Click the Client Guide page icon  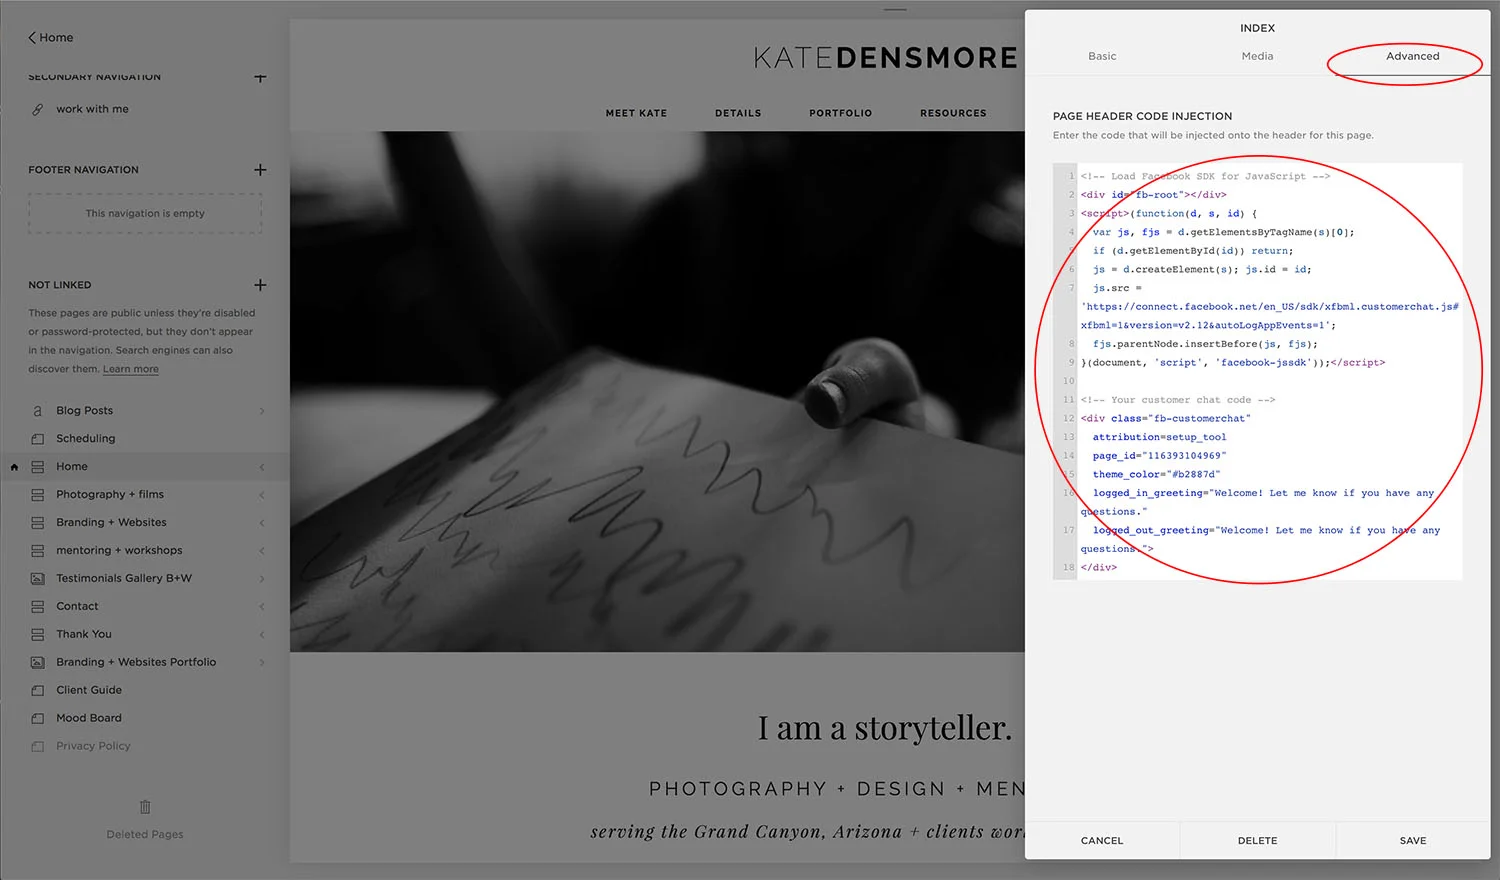(x=38, y=691)
